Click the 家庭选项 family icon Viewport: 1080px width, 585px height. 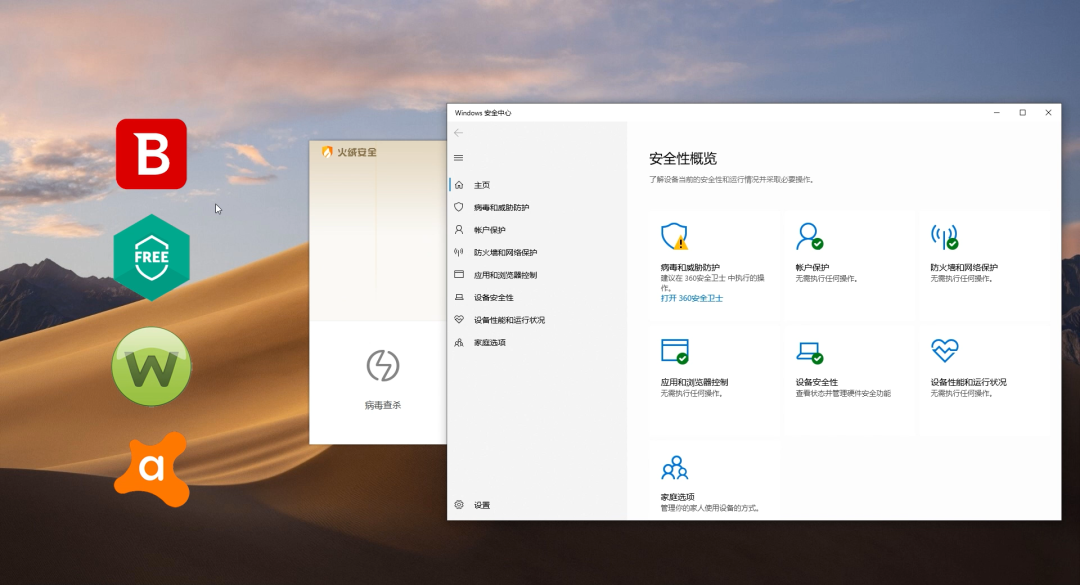674,467
